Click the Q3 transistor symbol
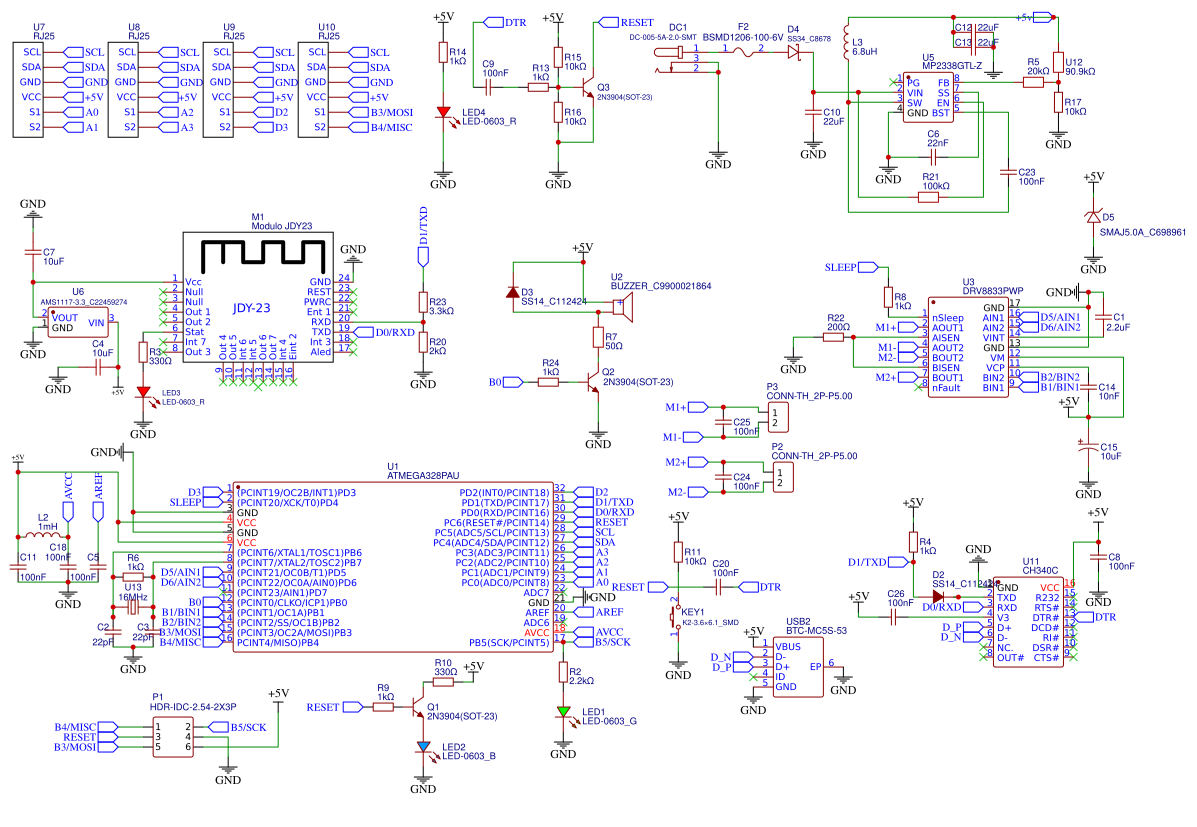1197x827 pixels. tap(587, 87)
